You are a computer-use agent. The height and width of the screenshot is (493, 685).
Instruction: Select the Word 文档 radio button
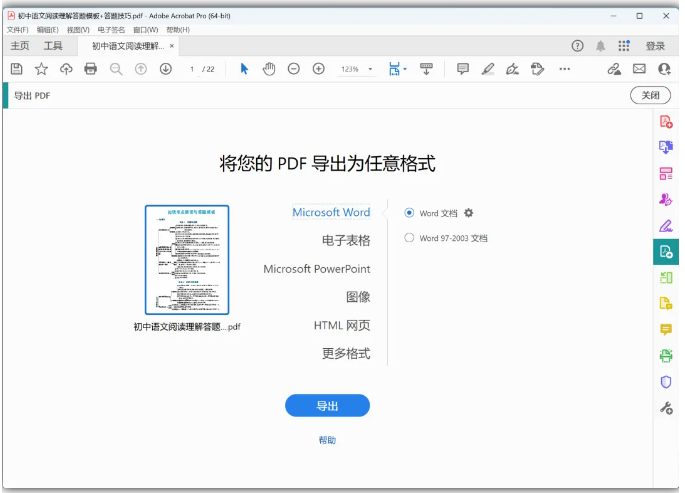(409, 213)
